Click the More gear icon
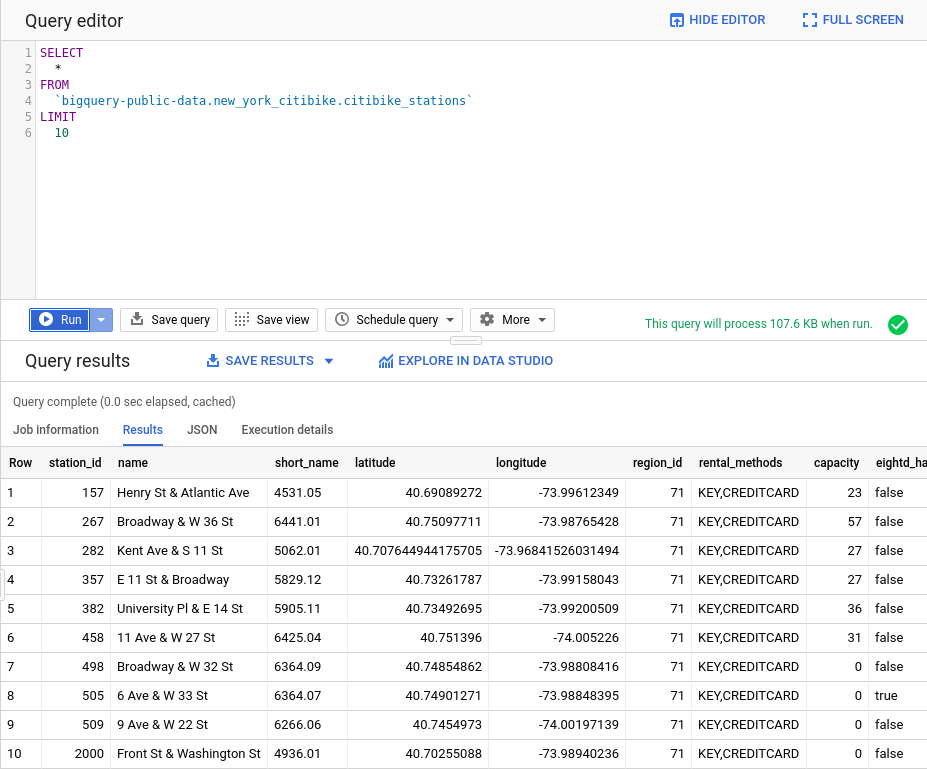This screenshot has height=769, width=927. pyautogui.click(x=487, y=320)
